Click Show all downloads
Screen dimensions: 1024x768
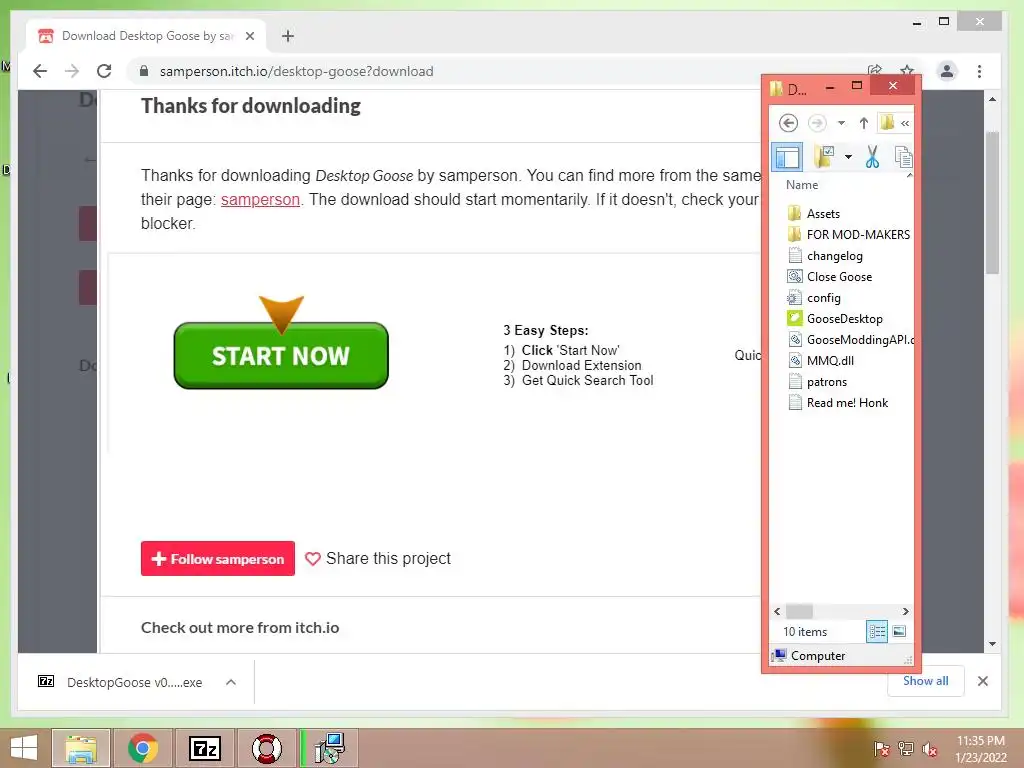[x=925, y=680]
